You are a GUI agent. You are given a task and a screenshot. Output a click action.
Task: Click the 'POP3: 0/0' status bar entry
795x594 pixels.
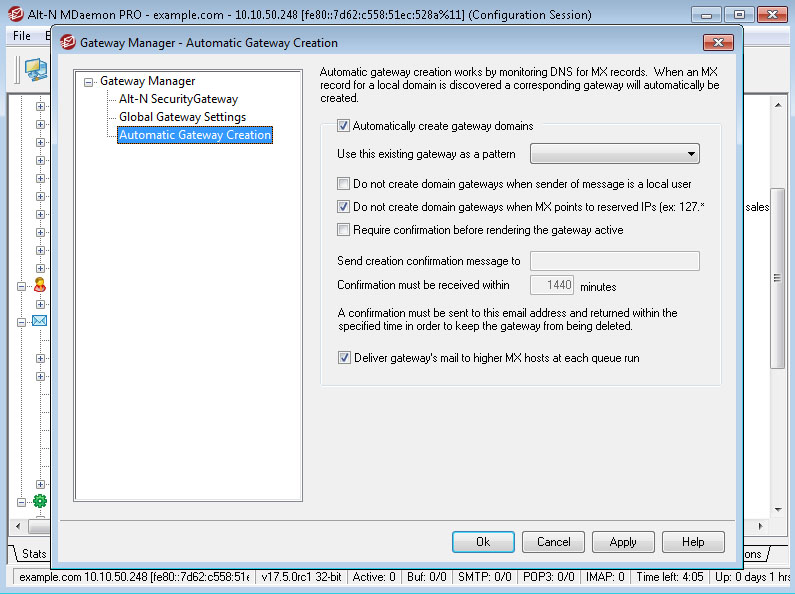pyautogui.click(x=549, y=577)
